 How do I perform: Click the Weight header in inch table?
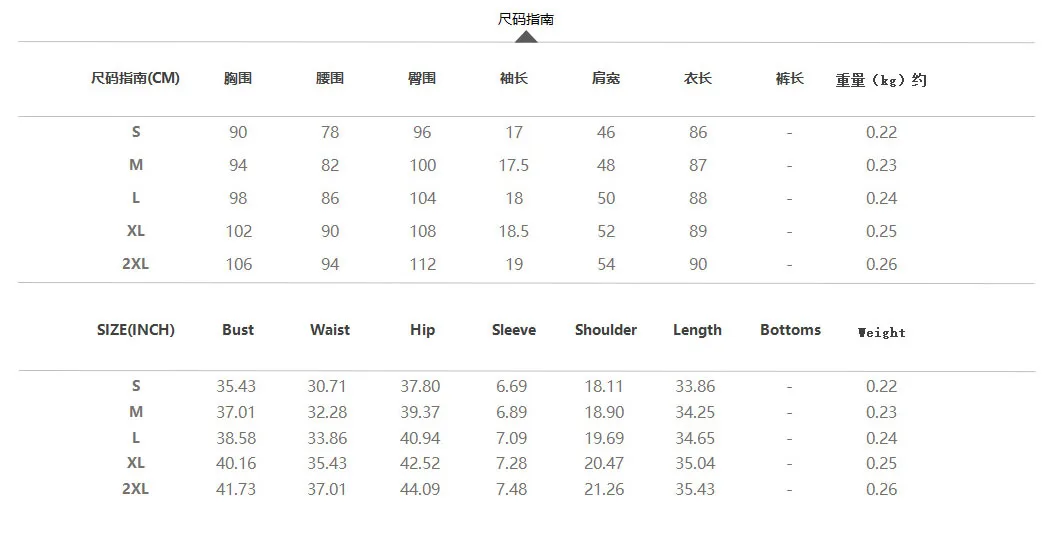(881, 333)
